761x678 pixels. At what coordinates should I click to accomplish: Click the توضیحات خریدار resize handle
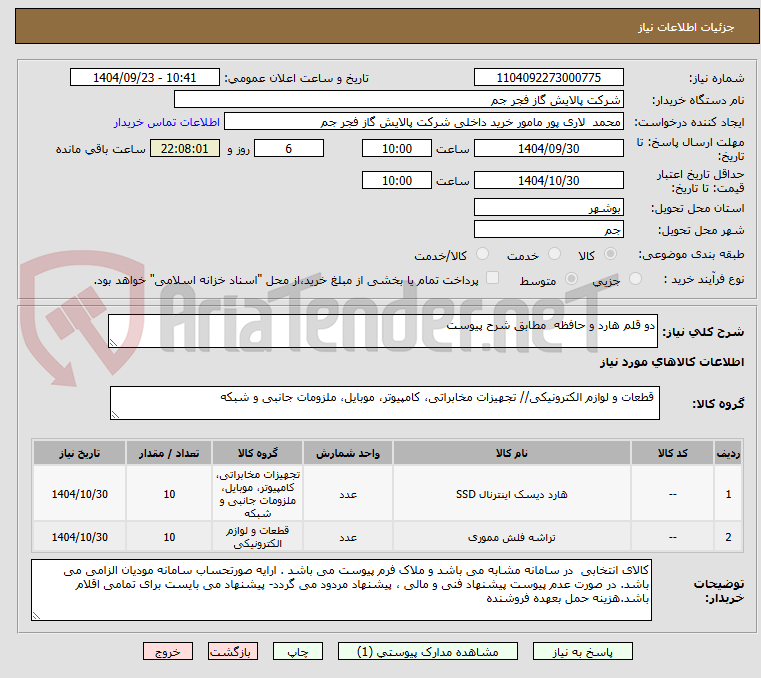36,615
